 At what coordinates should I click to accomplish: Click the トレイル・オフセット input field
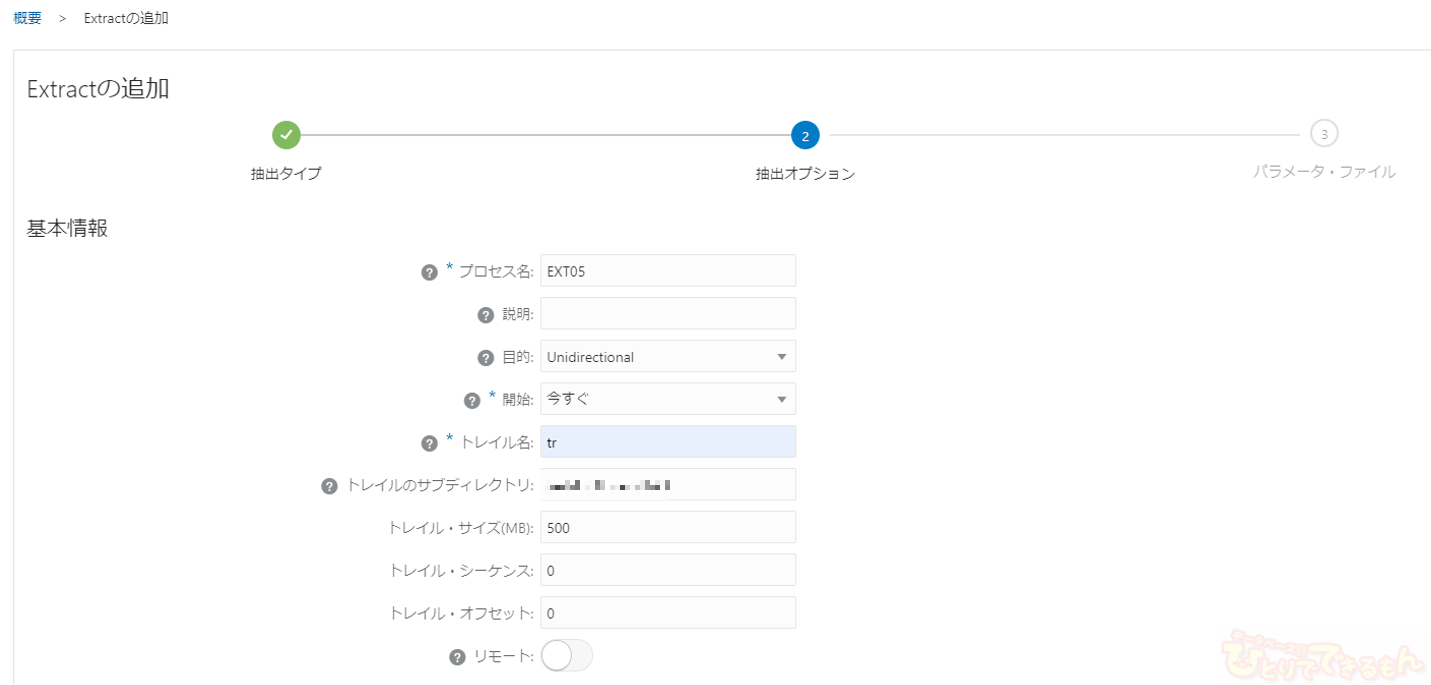coord(667,613)
